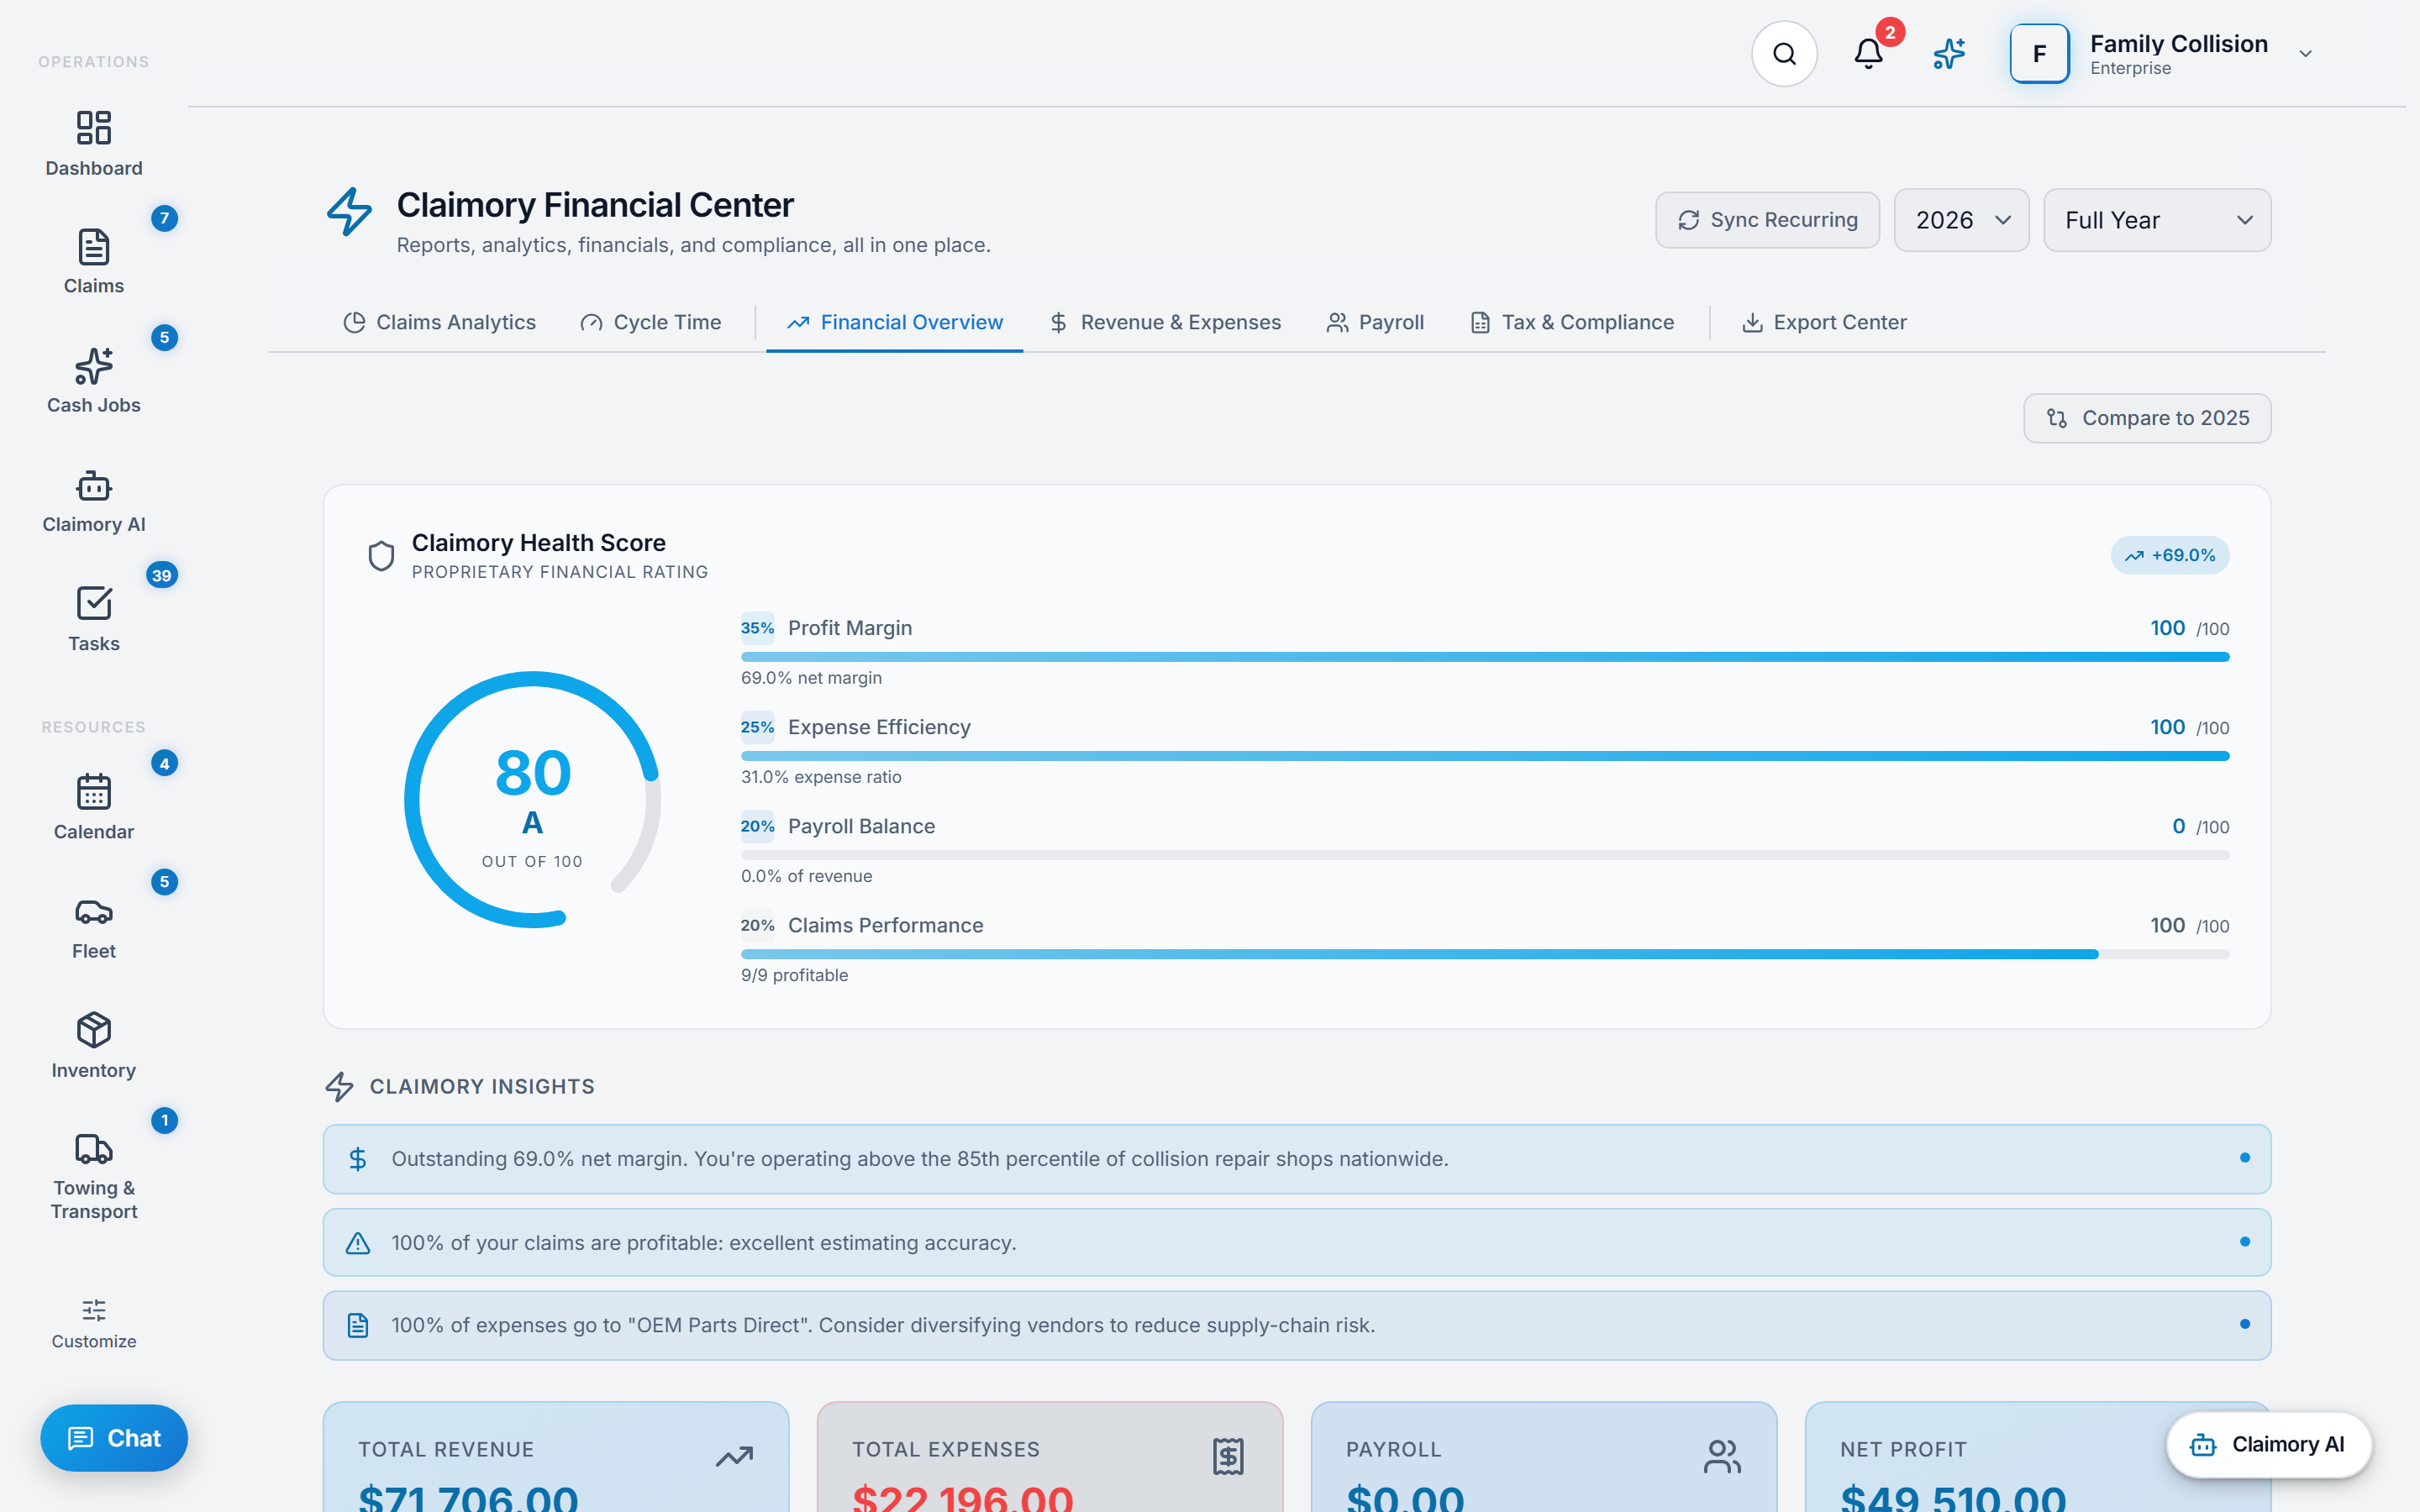This screenshot has height=1512, width=2420.
Task: Select the Financial Overview tab
Action: (x=894, y=323)
